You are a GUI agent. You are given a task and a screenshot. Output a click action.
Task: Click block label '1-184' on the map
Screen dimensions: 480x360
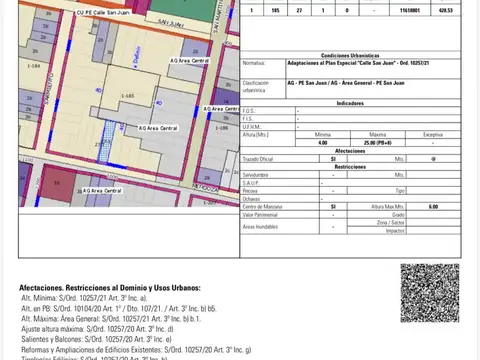34,66
